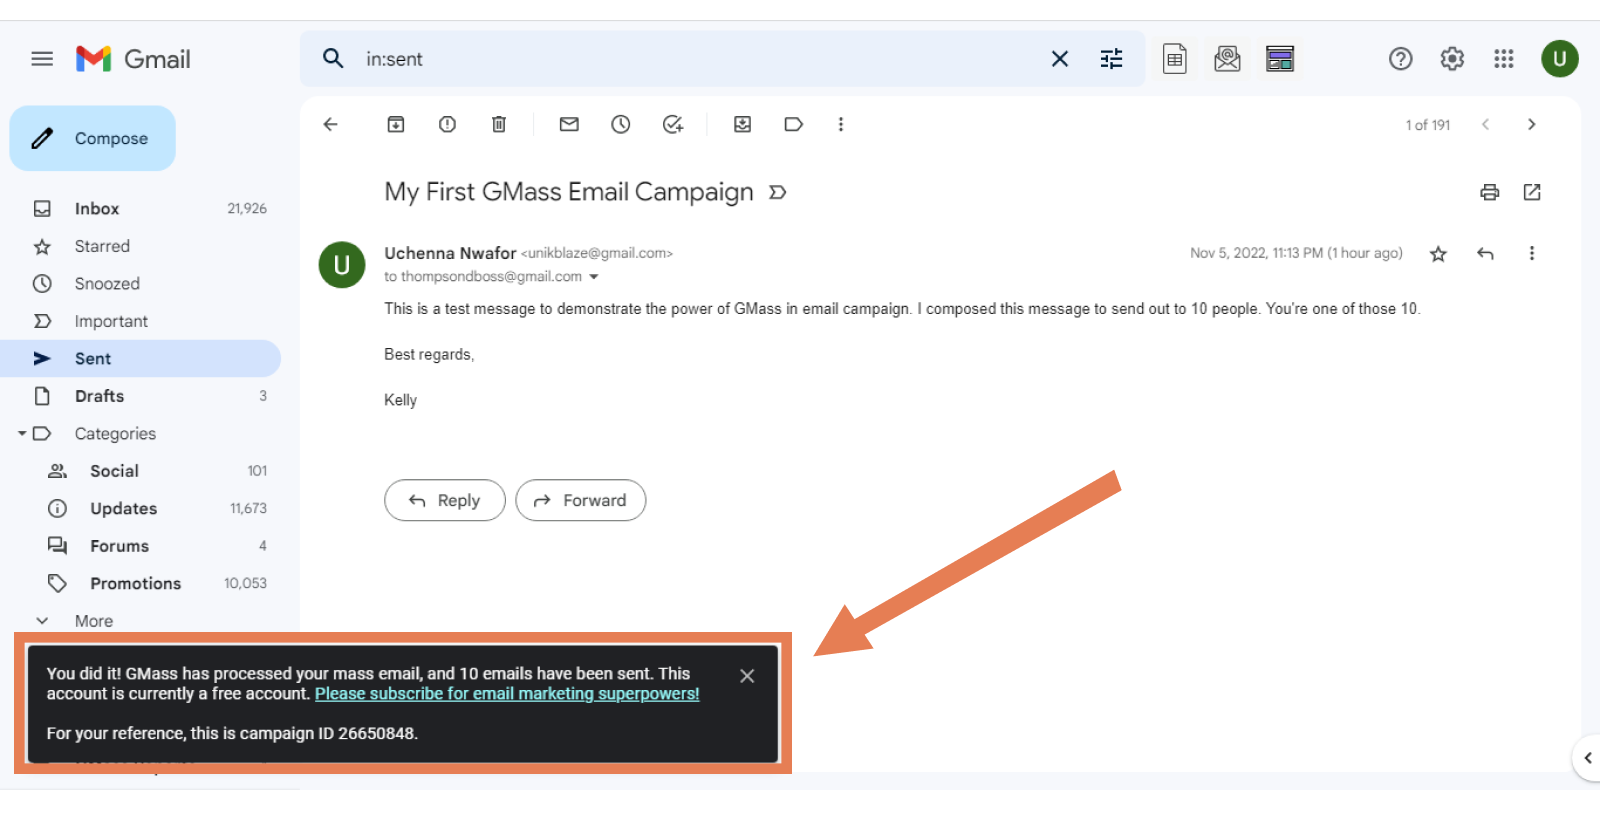The width and height of the screenshot is (1600, 814).
Task: Go back to Sent list arrow
Action: (331, 124)
